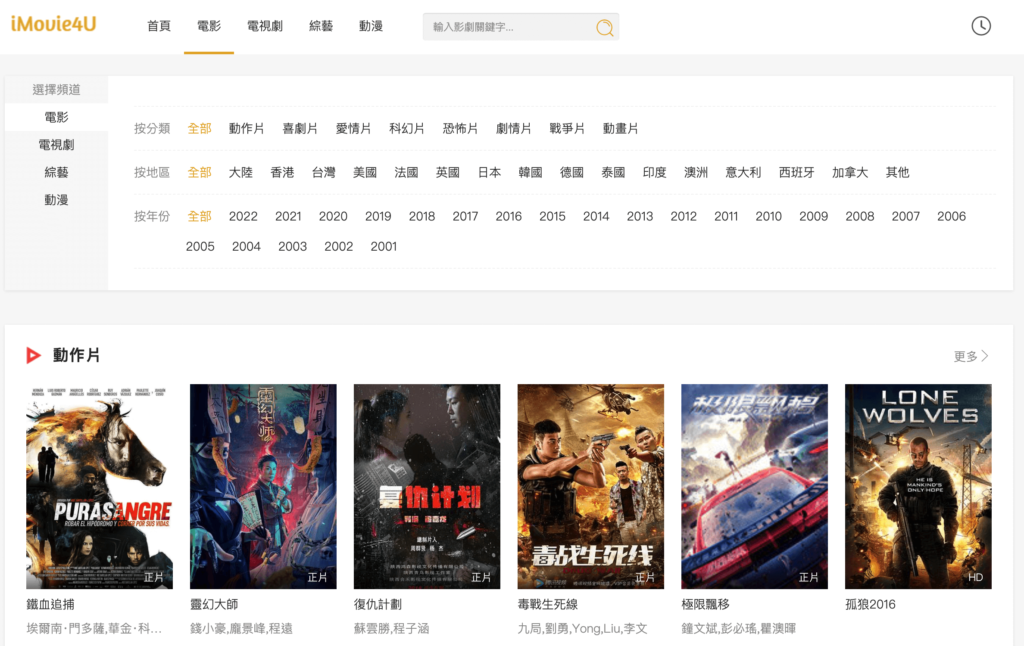This screenshot has height=646, width=1024.
Task: Click the search magnifier icon
Action: coord(605,27)
